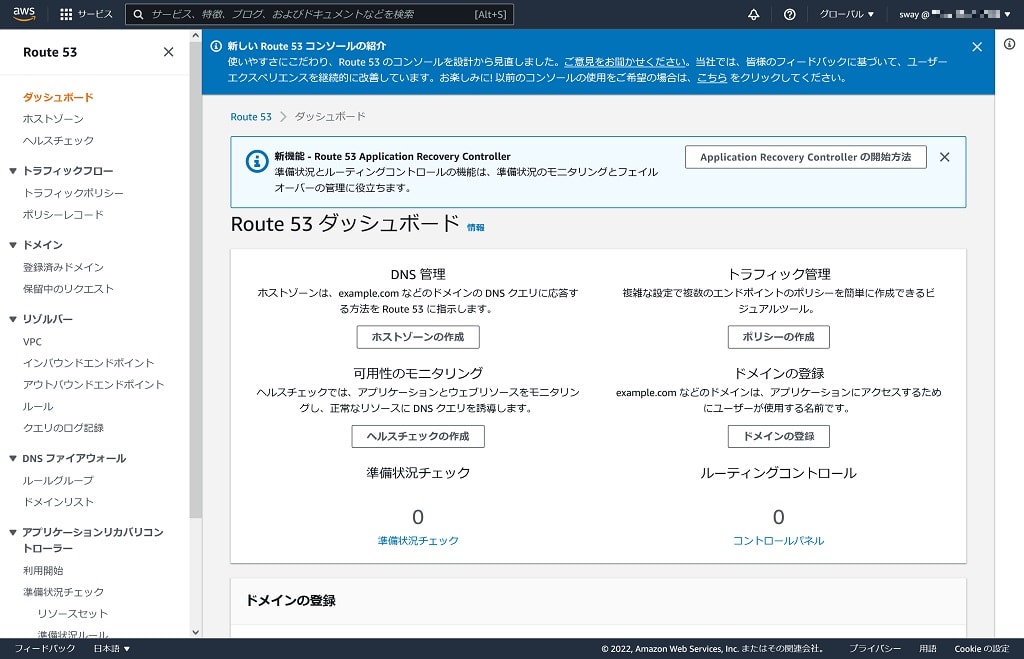Collapse the DNS ファイアウォール section
The width and height of the screenshot is (1024, 659).
pyautogui.click(x=12, y=458)
